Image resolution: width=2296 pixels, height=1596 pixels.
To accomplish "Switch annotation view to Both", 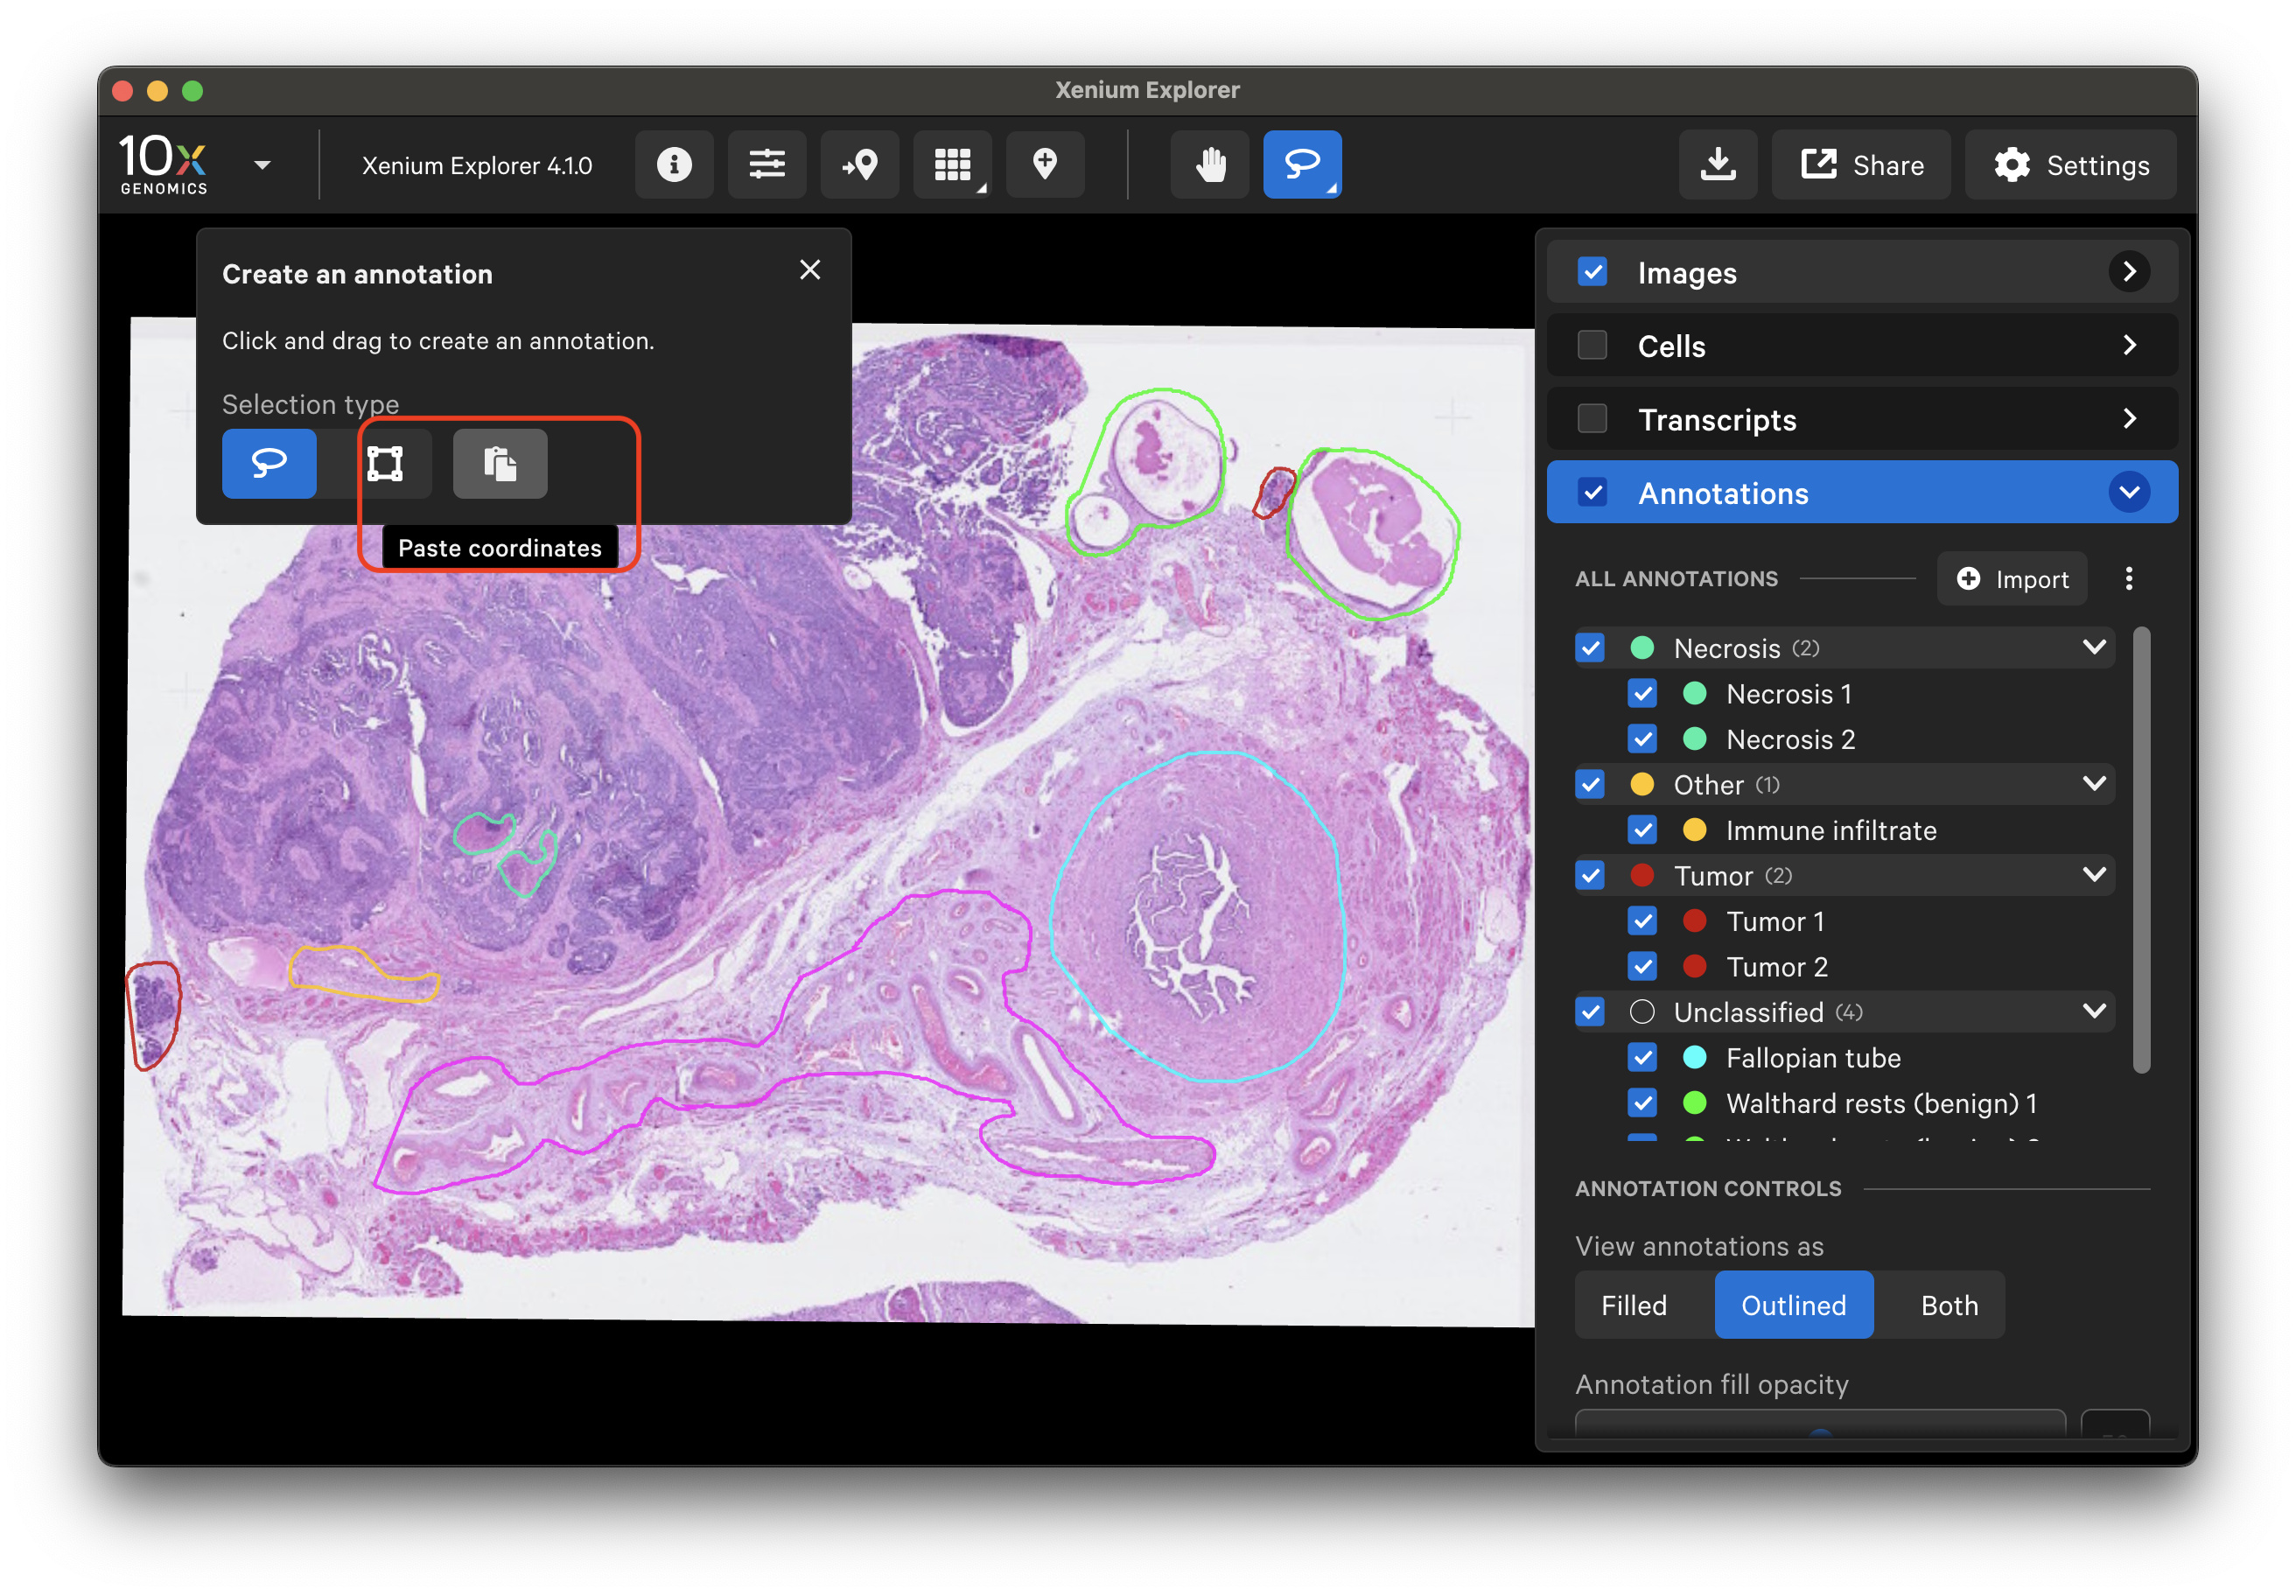I will pos(1949,1305).
